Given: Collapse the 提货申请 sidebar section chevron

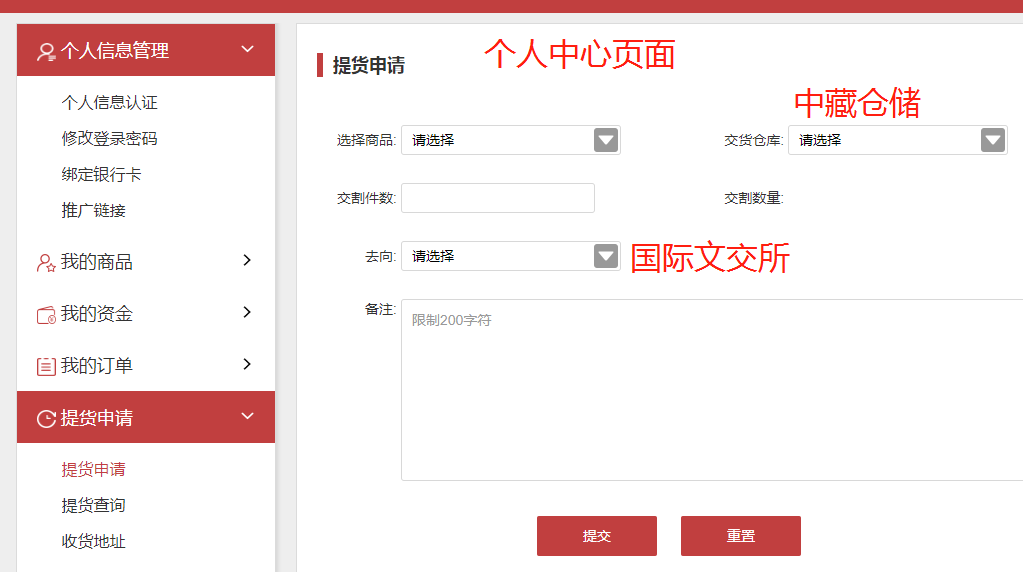Looking at the screenshot, I should pos(247,417).
